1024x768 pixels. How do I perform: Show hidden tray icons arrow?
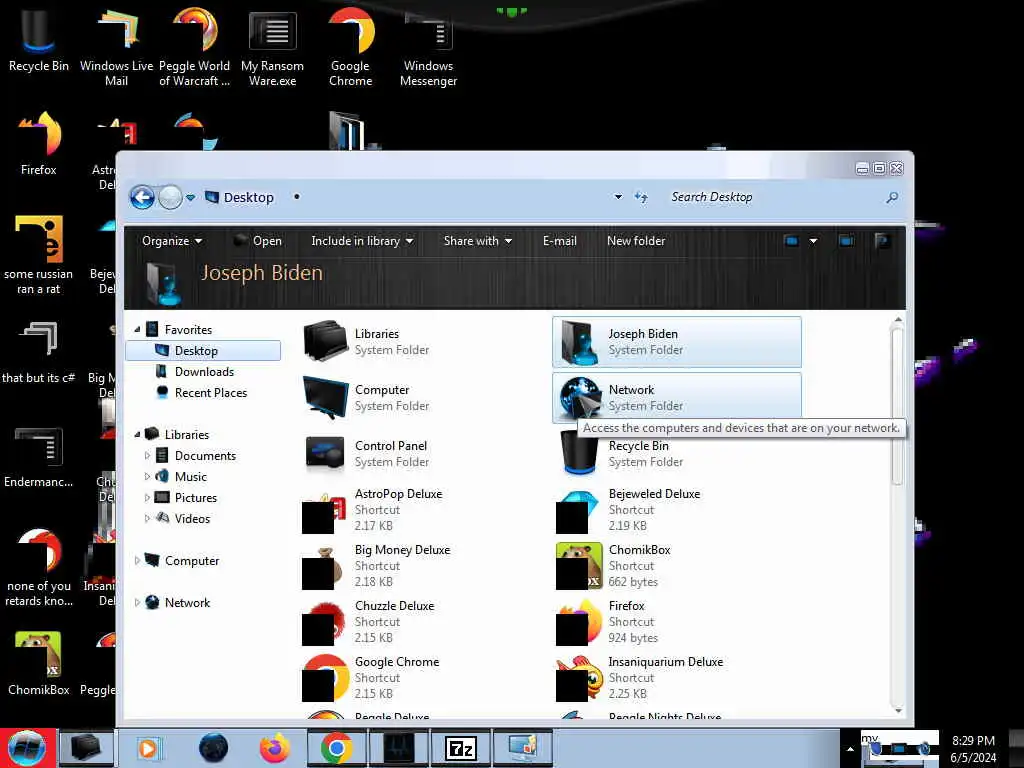pos(850,748)
